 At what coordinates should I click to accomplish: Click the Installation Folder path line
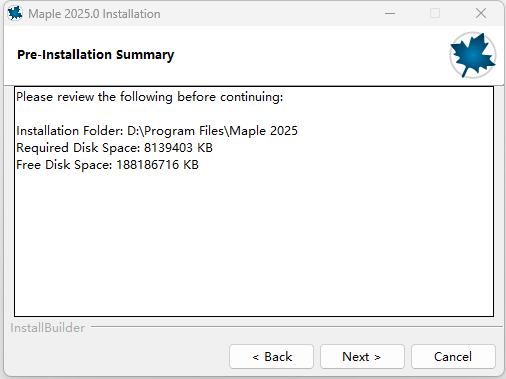pyautogui.click(x=157, y=131)
